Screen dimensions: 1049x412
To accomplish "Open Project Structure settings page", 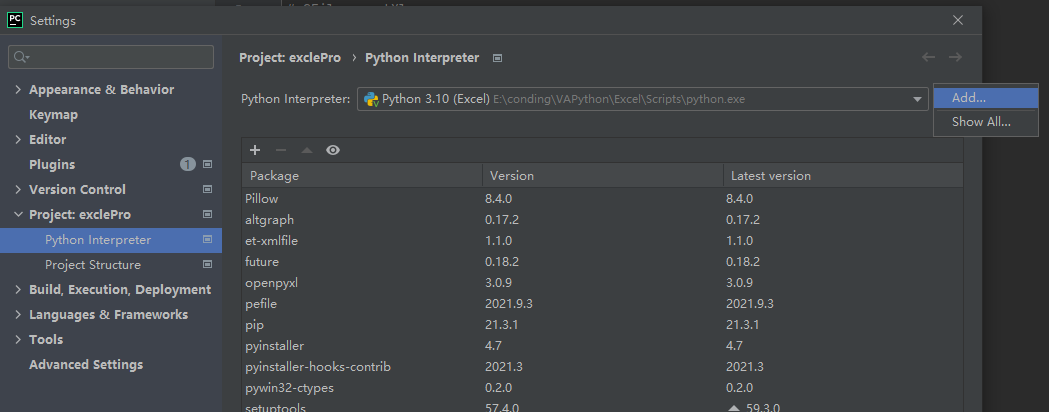I will [x=93, y=265].
